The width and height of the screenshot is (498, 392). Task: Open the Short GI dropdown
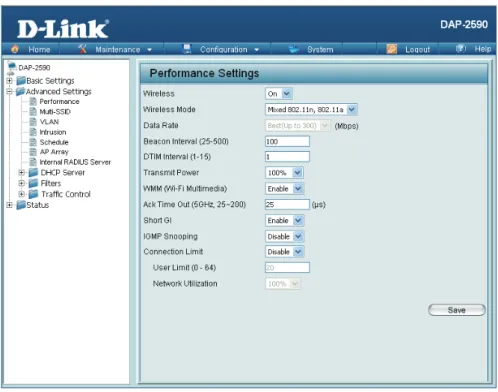pos(285,220)
